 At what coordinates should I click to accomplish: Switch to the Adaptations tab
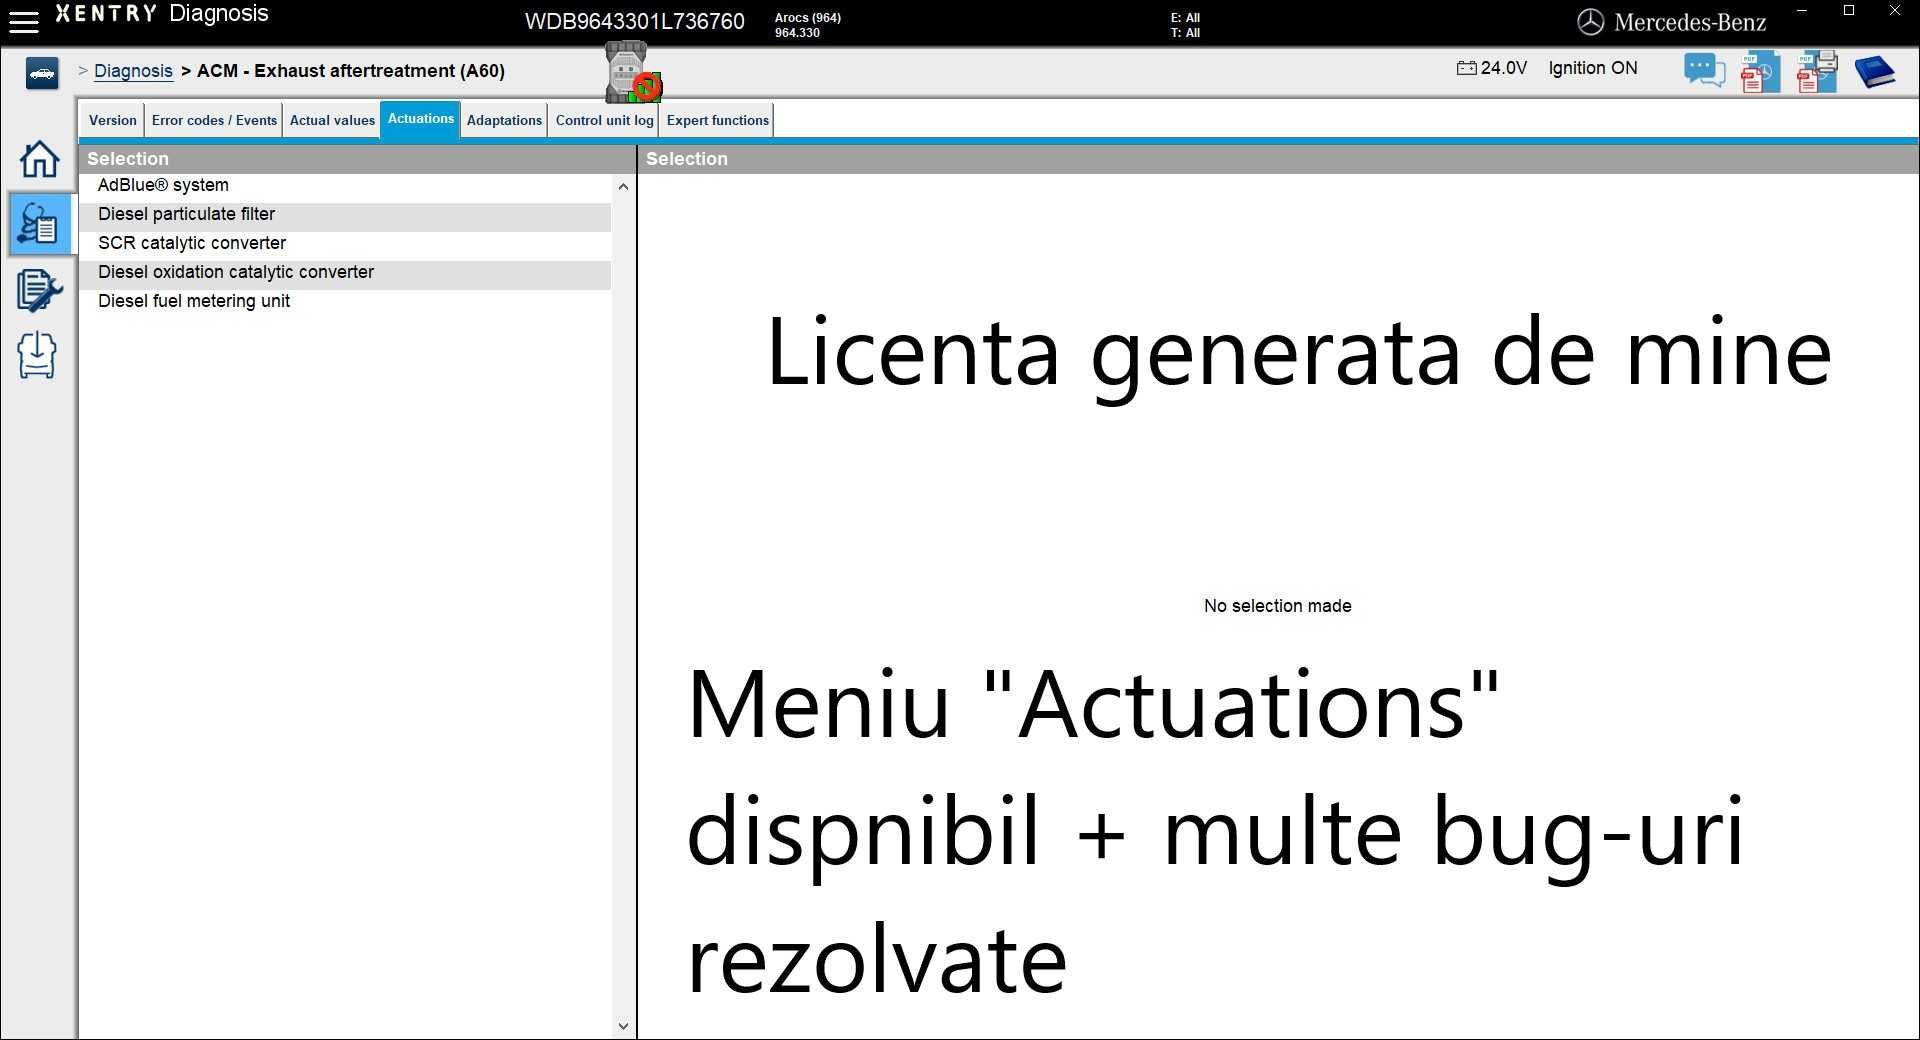504,120
